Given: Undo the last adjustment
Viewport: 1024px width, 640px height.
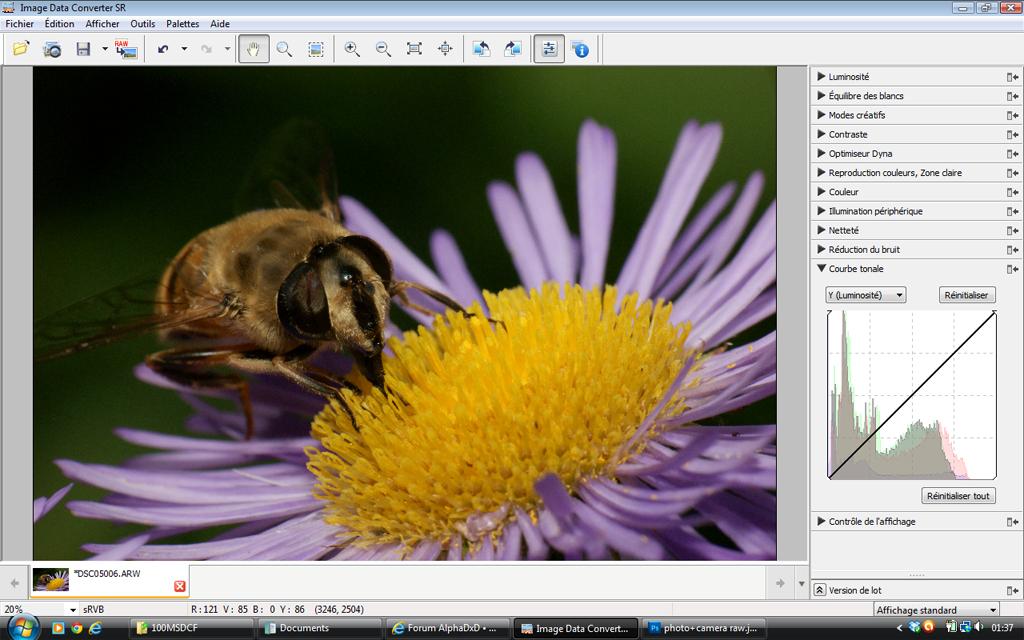Looking at the screenshot, I should point(163,49).
